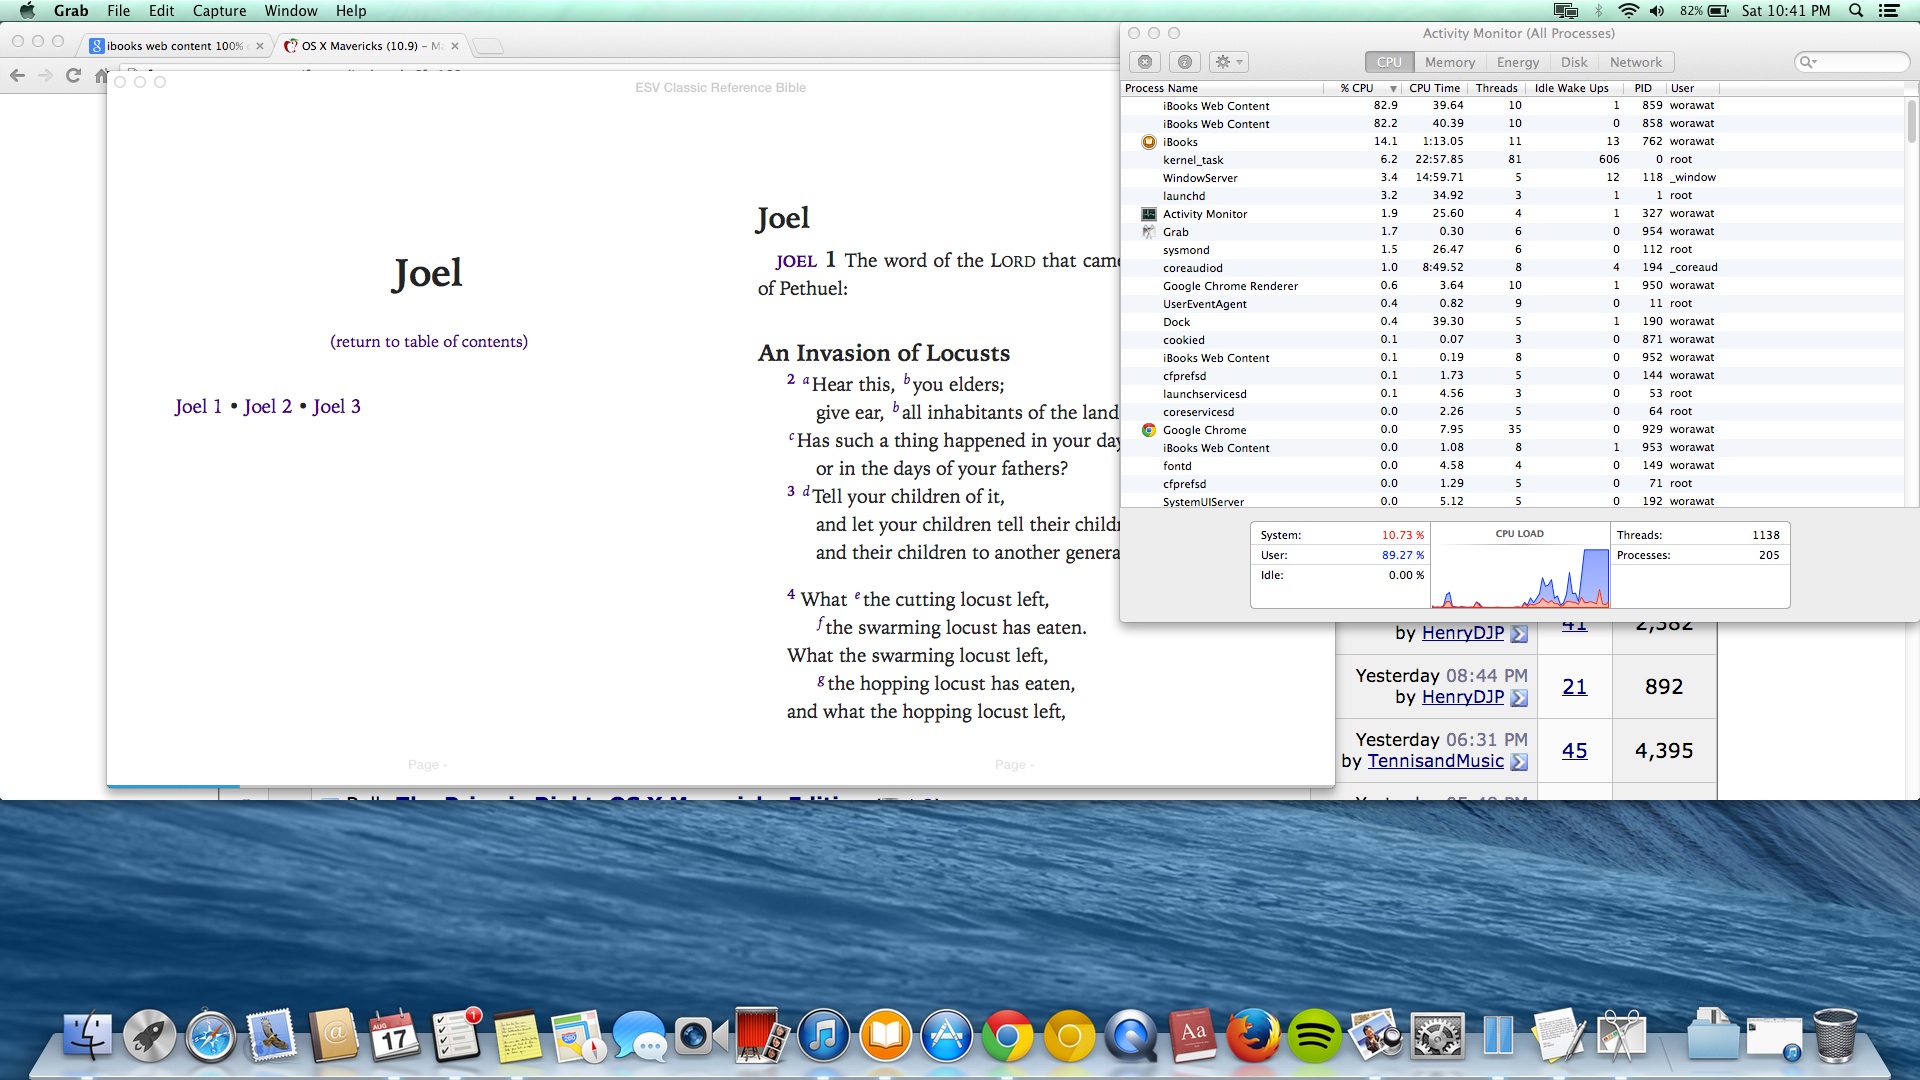Open yellow Chrome Canary in Dock
Viewport: 1920px width, 1080px height.
click(1069, 1035)
